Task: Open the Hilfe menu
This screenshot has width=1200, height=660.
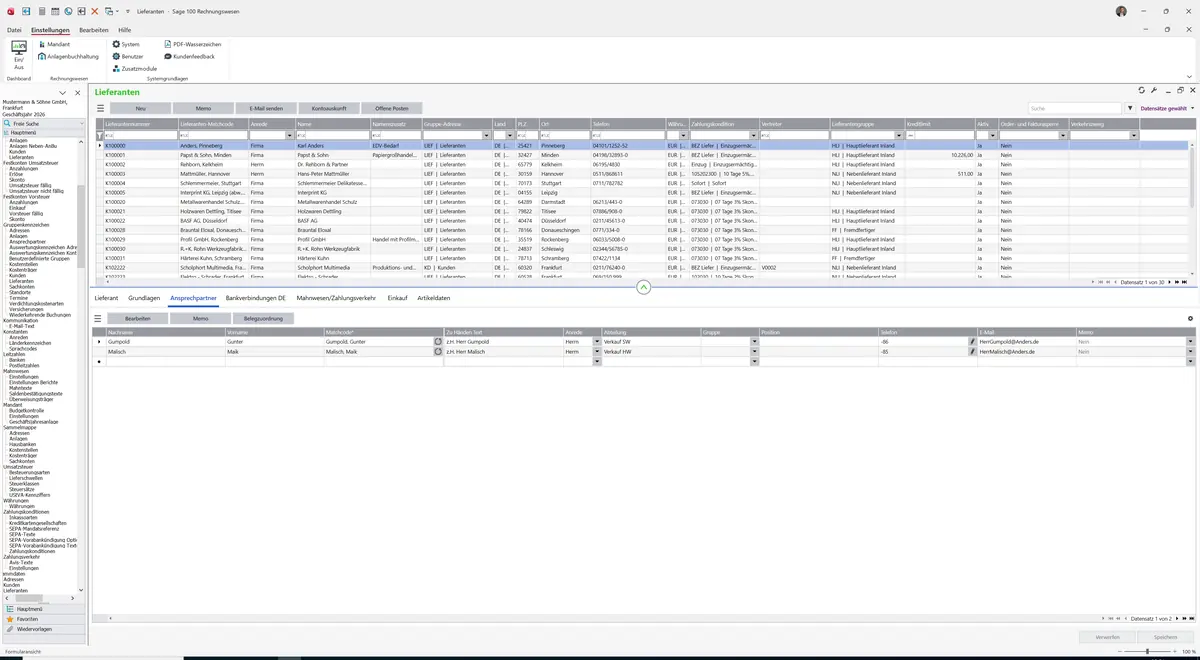Action: 125,30
